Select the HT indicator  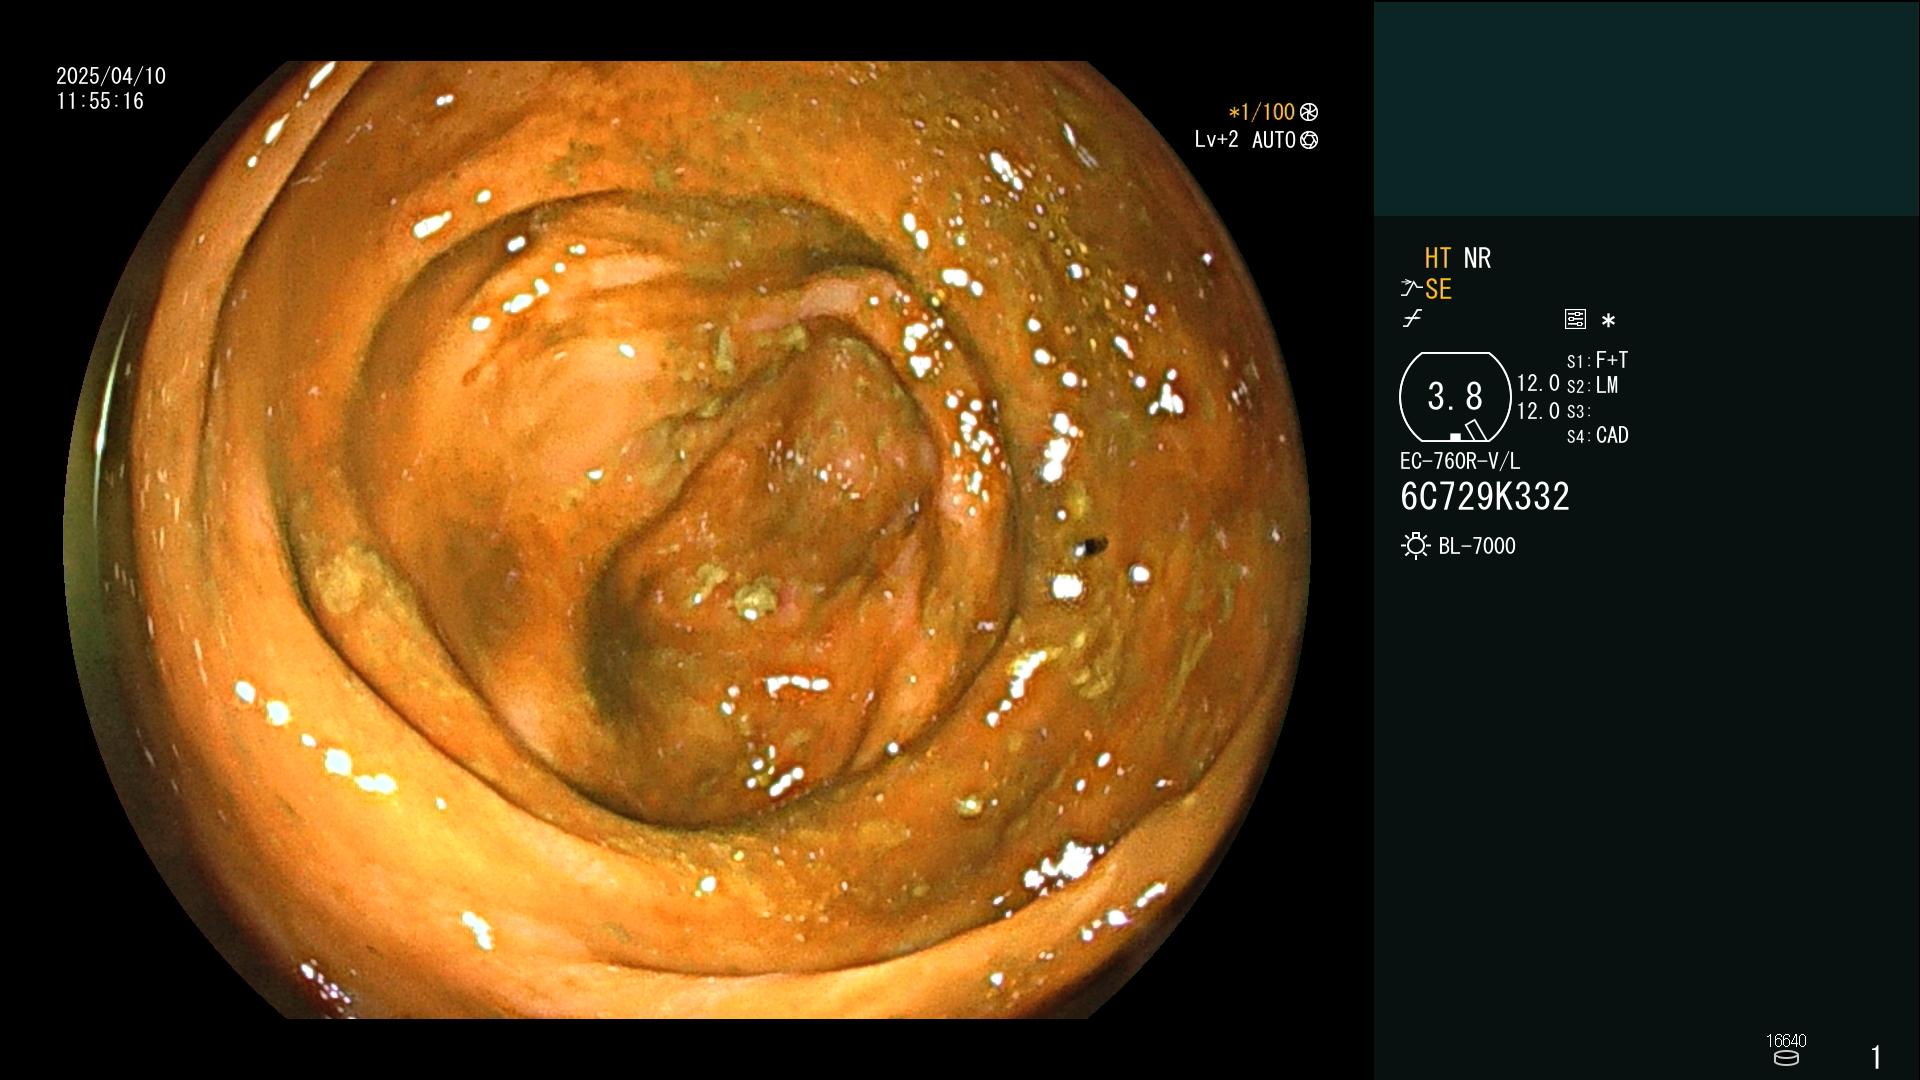click(1438, 258)
